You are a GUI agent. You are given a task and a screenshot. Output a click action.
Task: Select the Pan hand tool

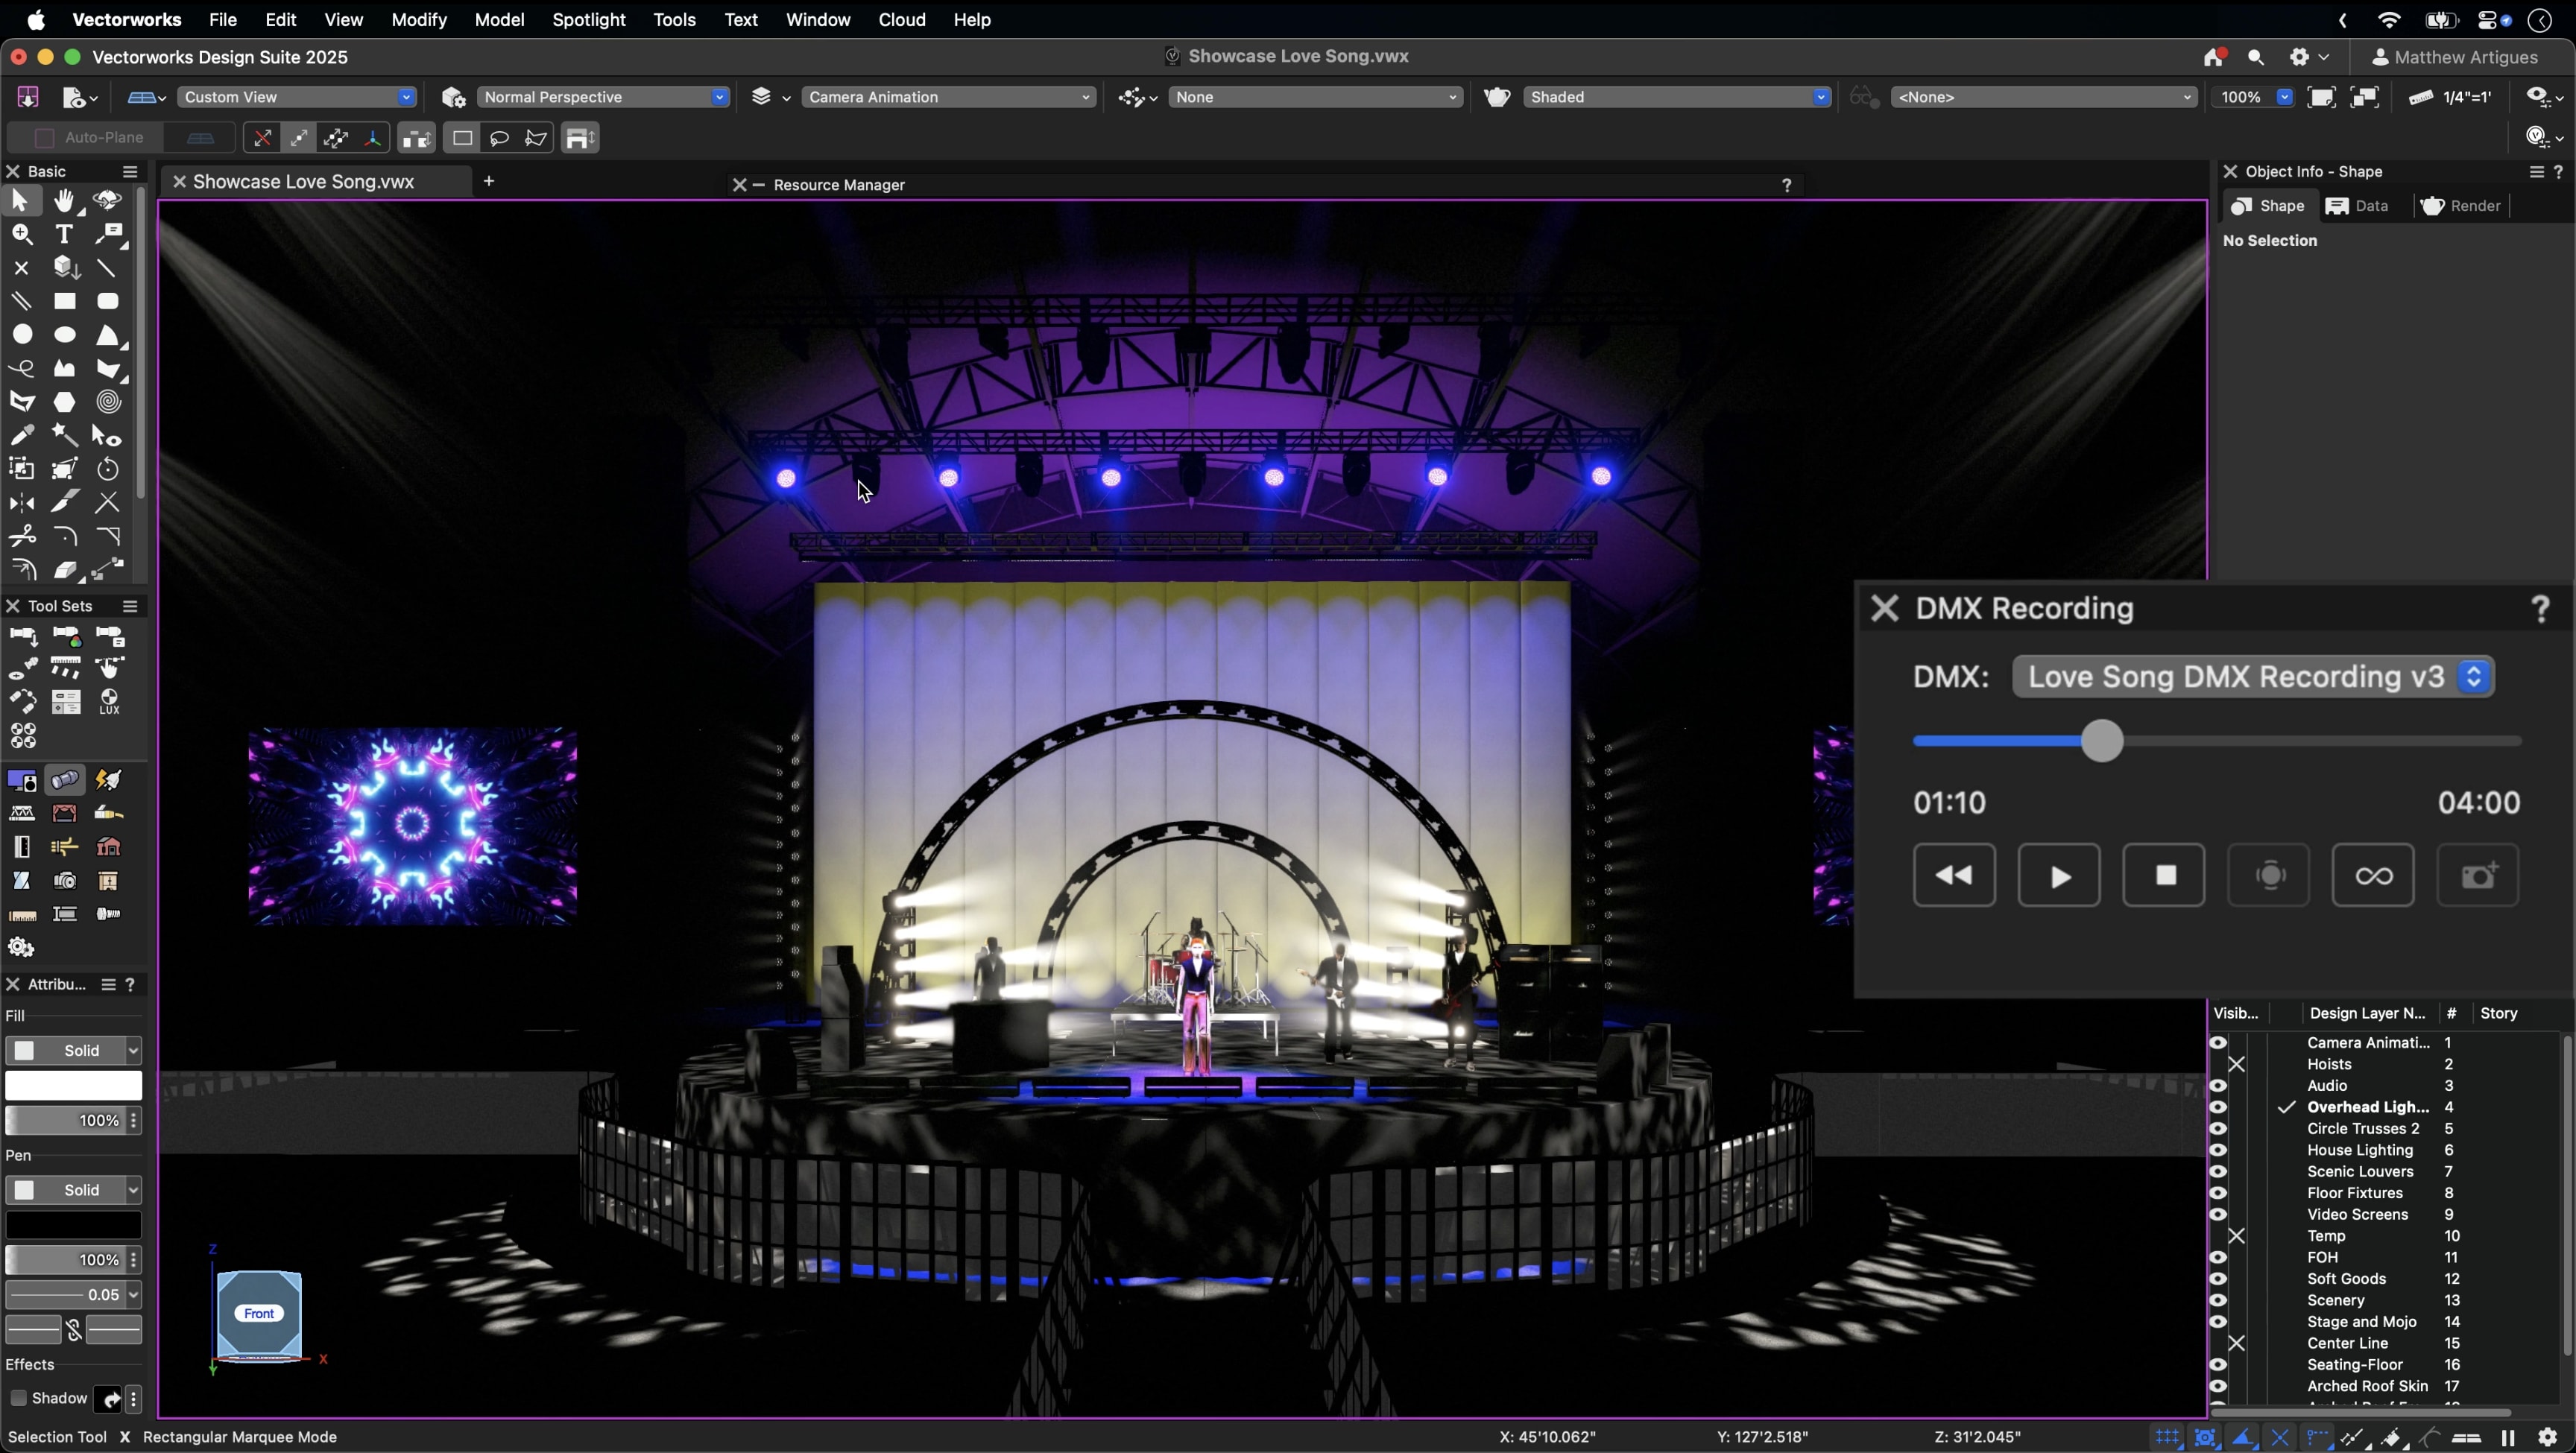(x=65, y=201)
